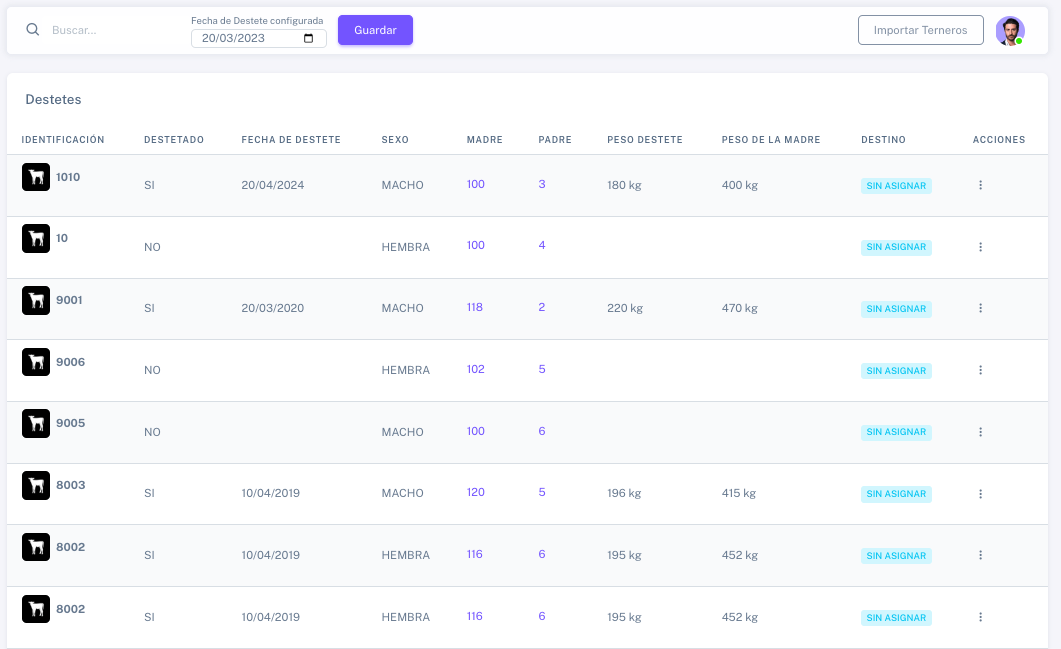Save the configured weaning date with Guardar
This screenshot has width=1061, height=649.
[x=376, y=30]
